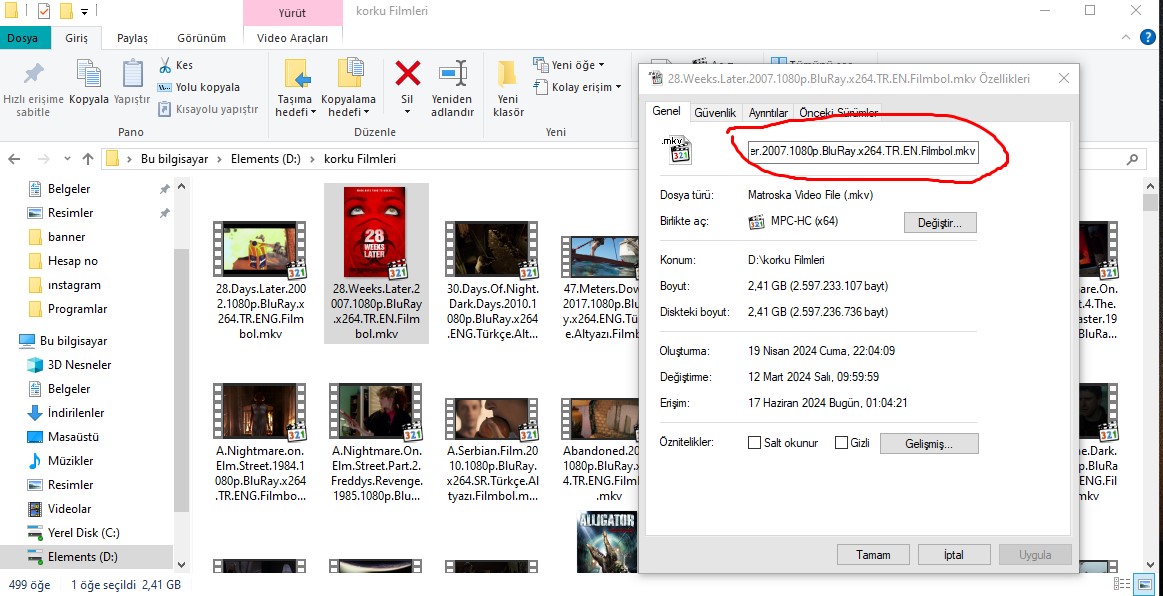Open the Dosya menu
This screenshot has width=1163, height=596.
23,38
